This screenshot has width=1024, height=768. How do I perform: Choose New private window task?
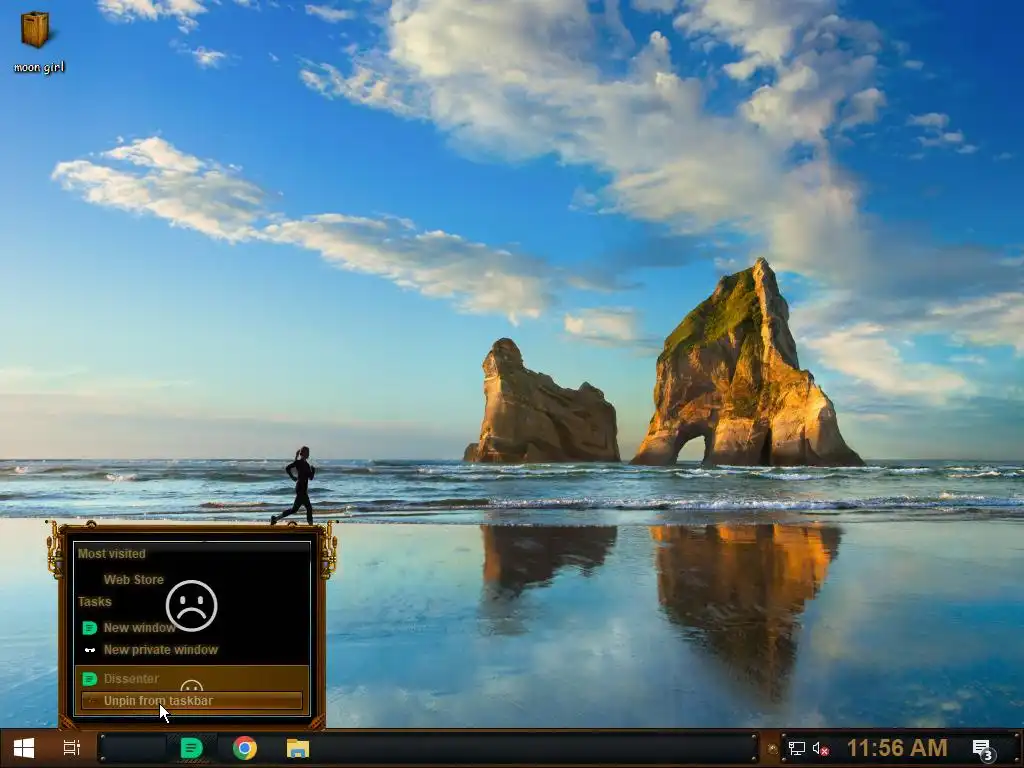192,650
